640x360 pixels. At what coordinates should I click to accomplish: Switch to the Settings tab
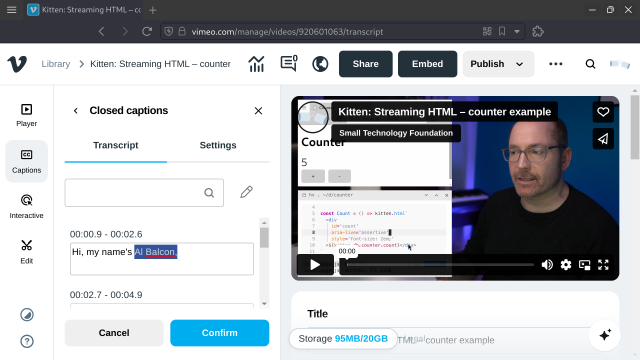pyautogui.click(x=218, y=145)
